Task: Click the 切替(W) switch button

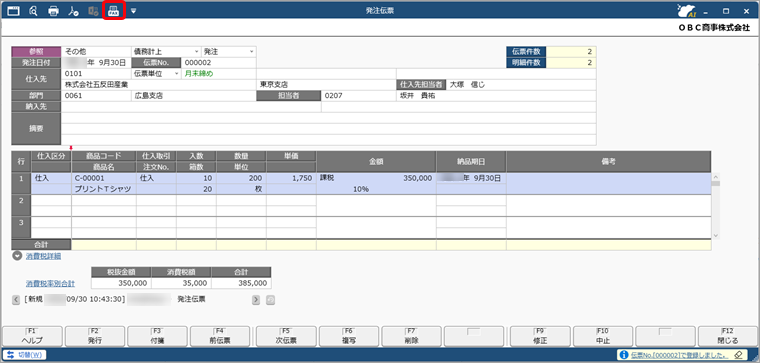Action: 24,355
